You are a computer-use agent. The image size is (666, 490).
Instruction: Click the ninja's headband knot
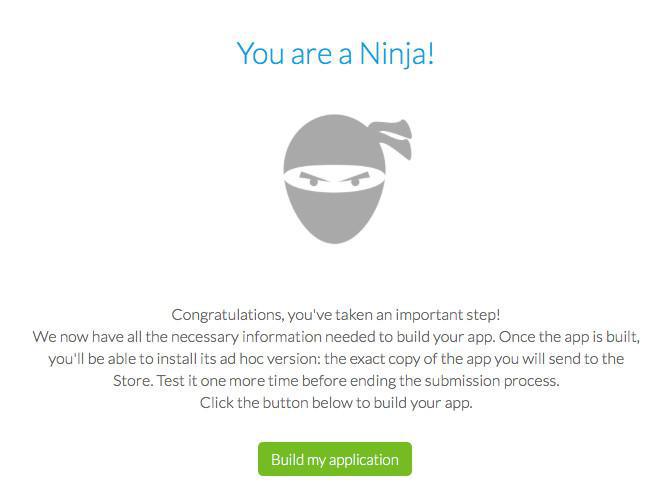393,139
